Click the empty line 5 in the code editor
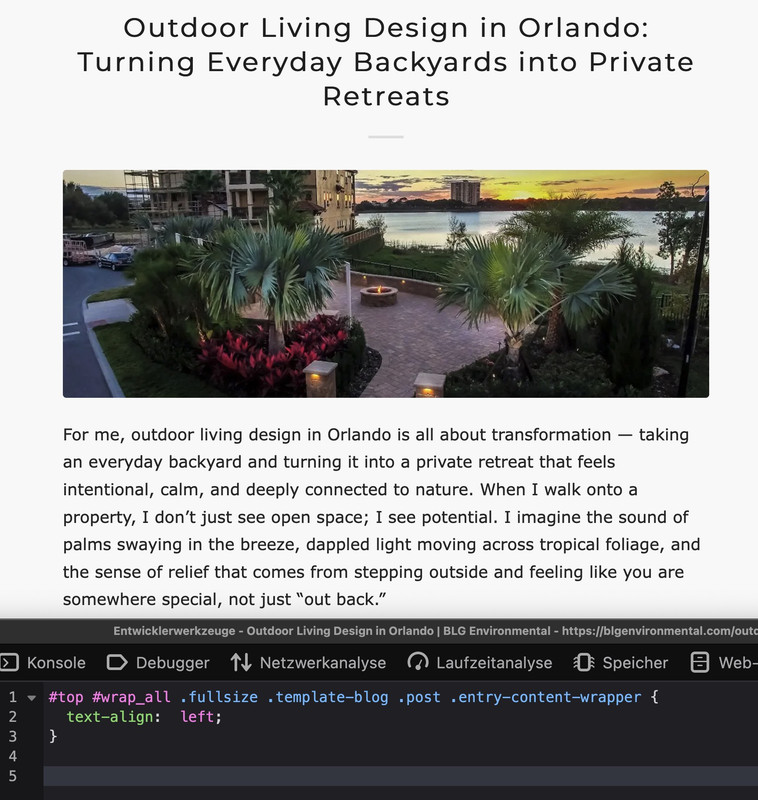This screenshot has height=800, width=758. (400, 776)
